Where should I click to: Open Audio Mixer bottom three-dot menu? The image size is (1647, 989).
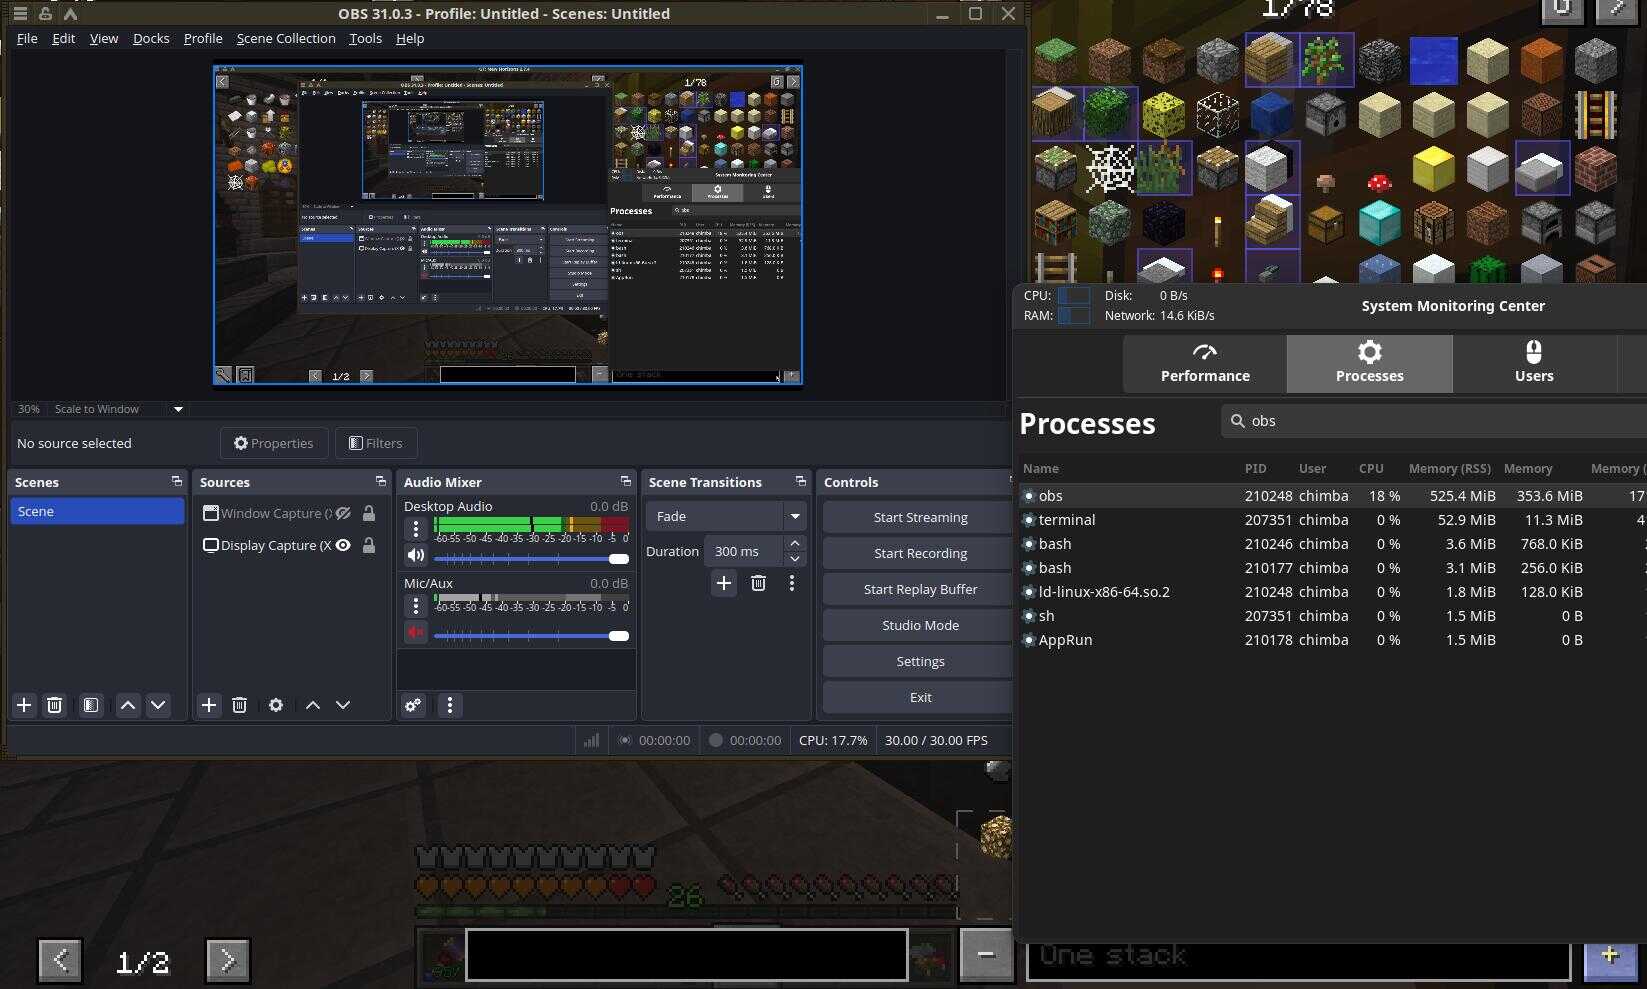450,705
